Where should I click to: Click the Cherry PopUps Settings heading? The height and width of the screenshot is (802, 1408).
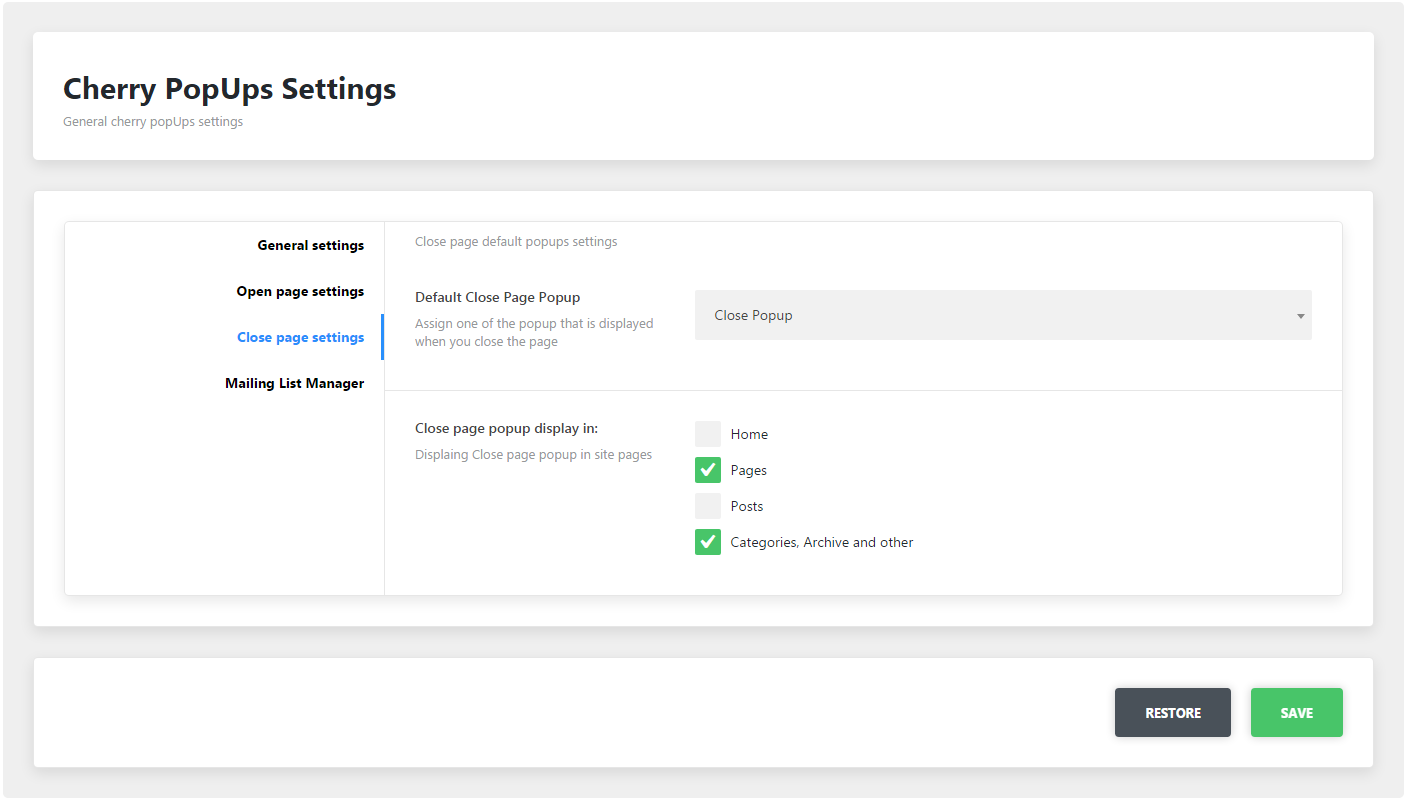(229, 89)
